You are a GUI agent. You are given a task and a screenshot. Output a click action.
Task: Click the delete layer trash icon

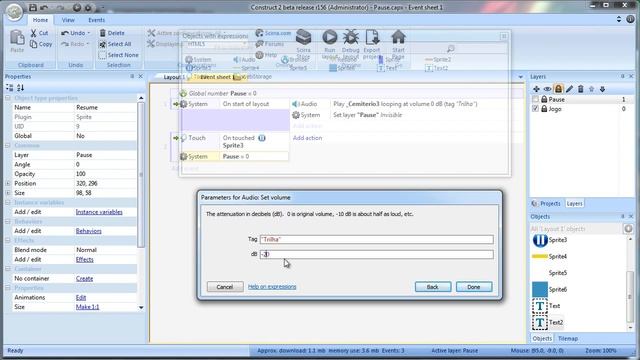click(580, 89)
